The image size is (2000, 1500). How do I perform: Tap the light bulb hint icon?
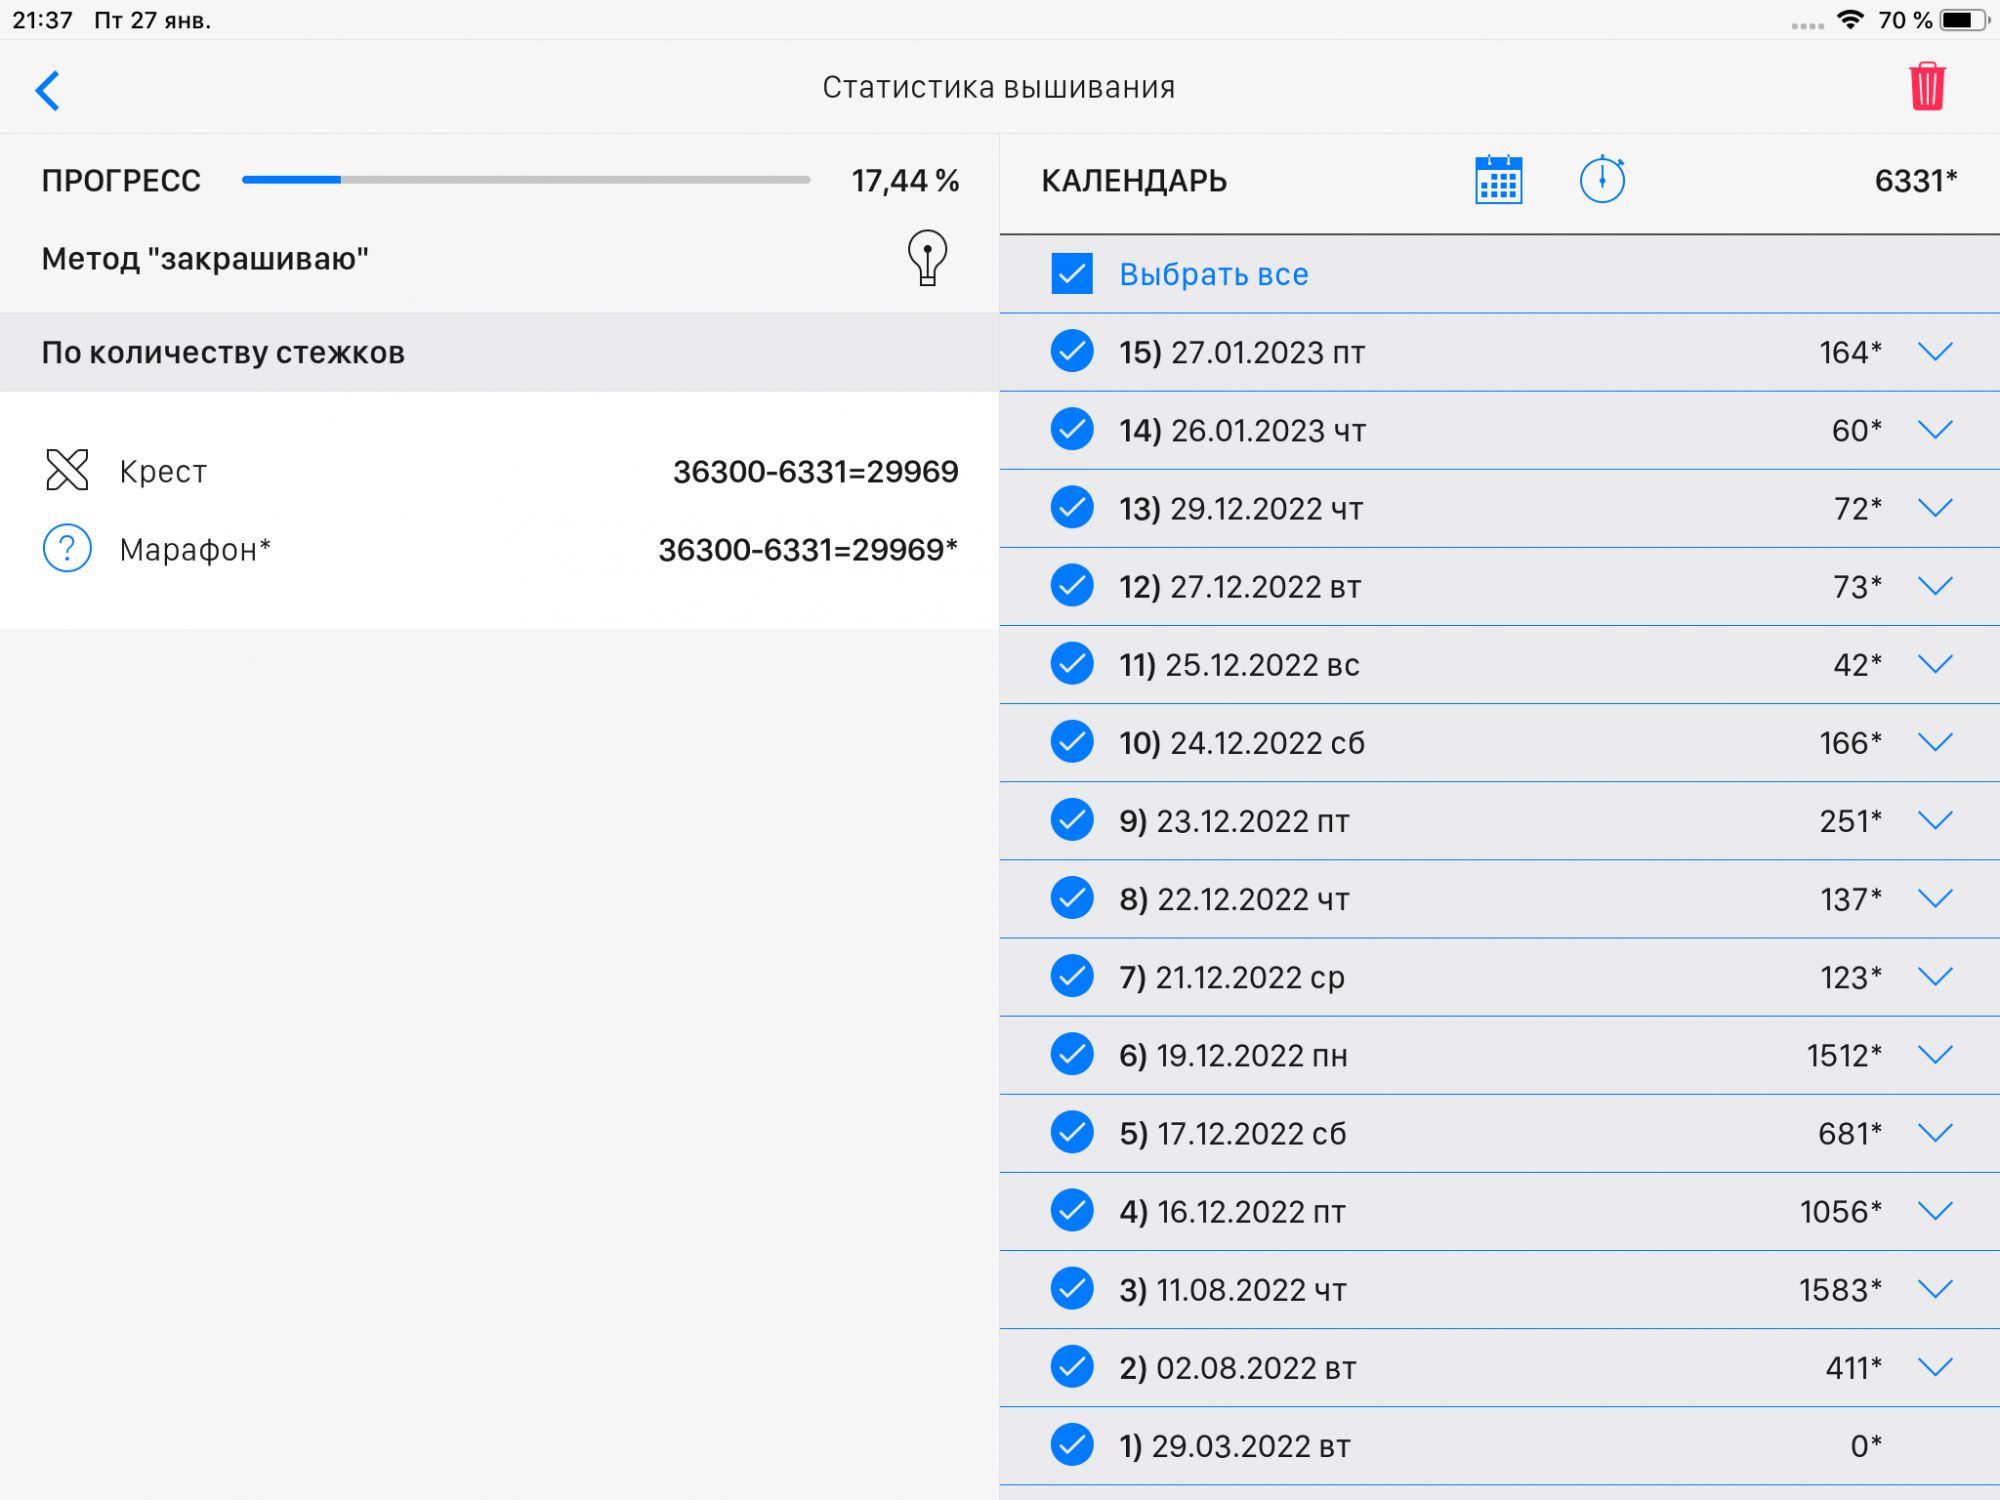927,258
